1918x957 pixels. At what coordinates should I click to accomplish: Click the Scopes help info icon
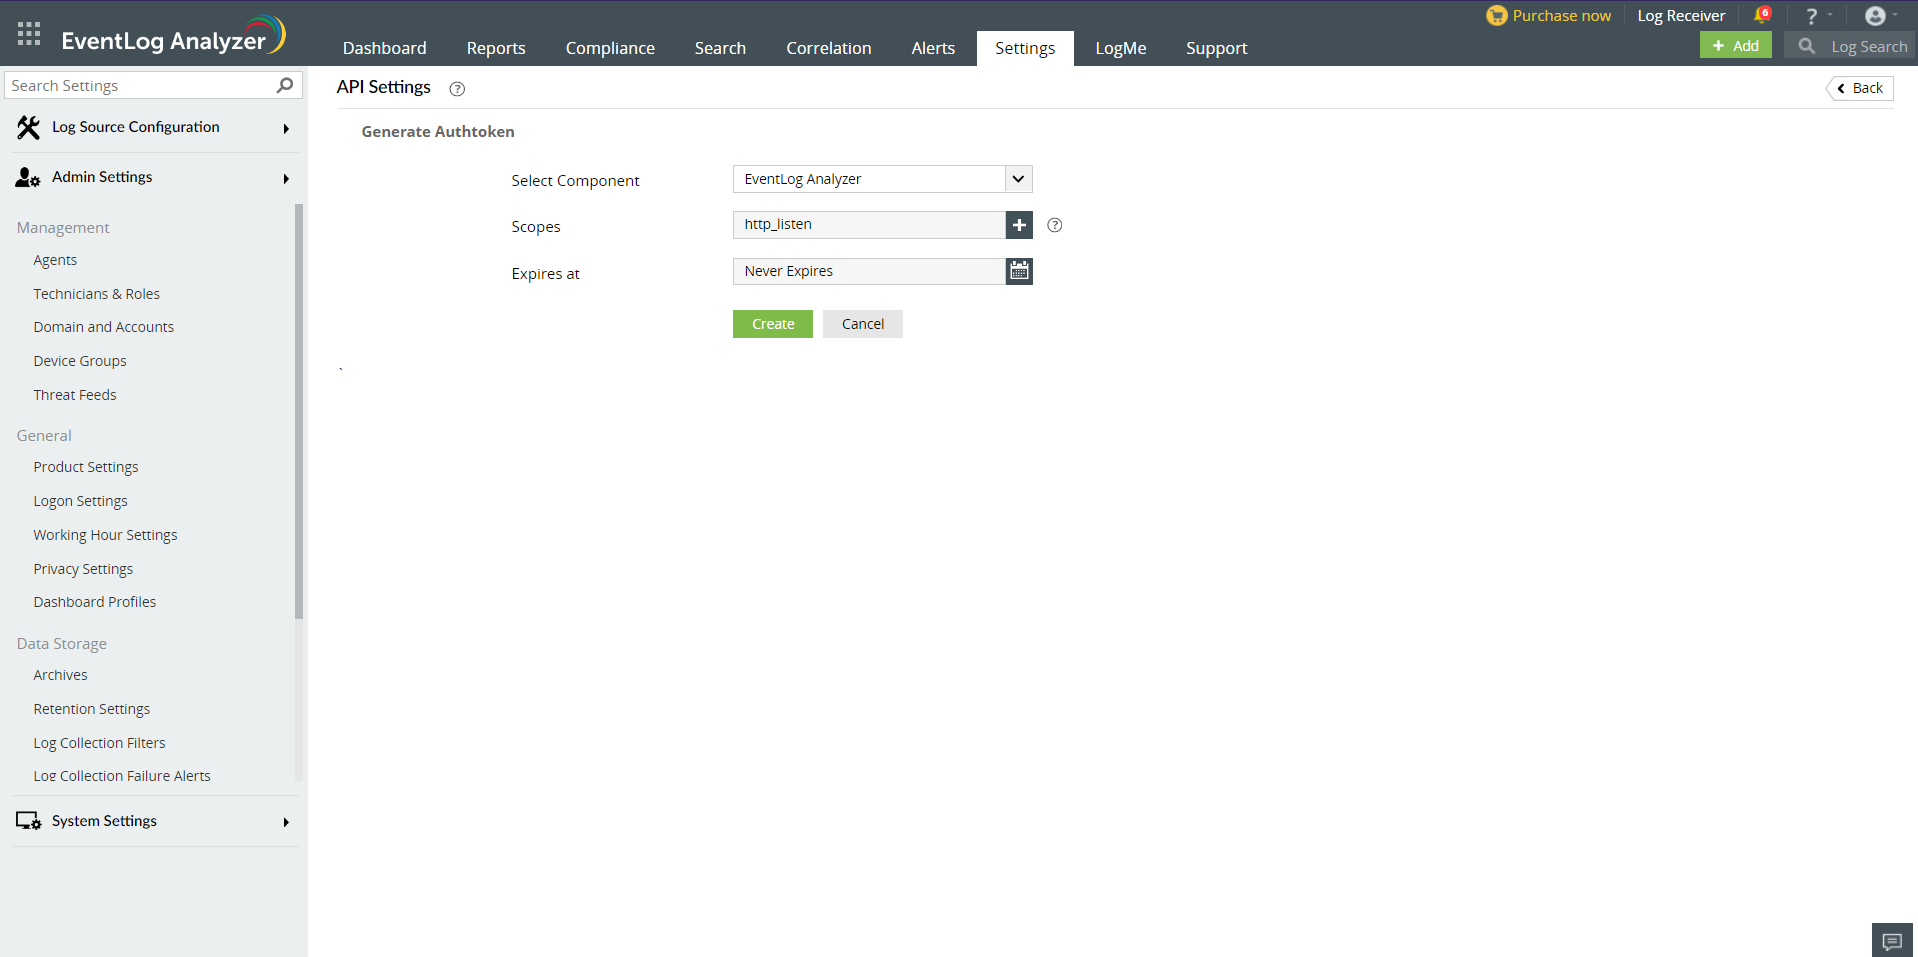point(1054,225)
